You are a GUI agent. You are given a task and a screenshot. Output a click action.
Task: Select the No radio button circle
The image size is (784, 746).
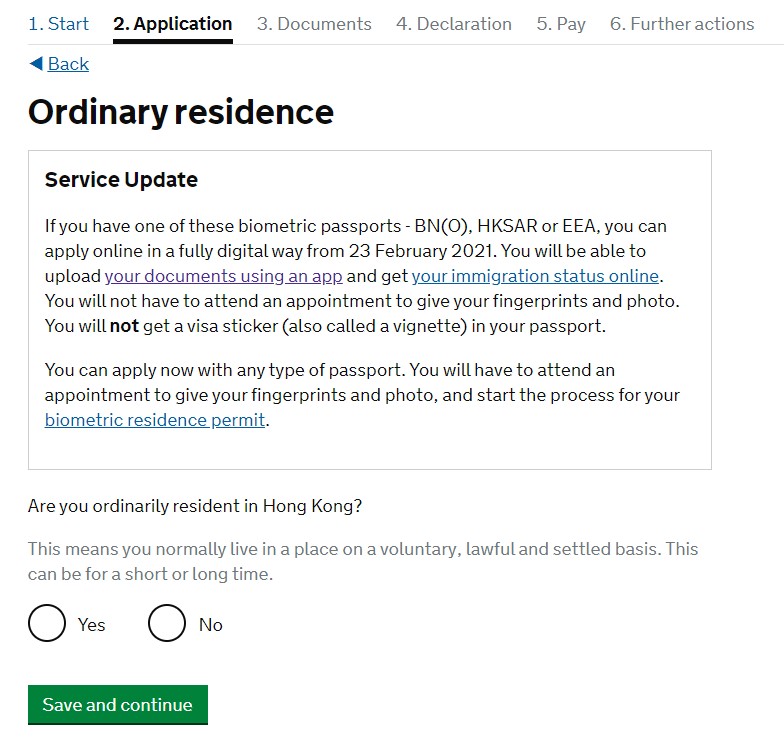click(x=167, y=624)
